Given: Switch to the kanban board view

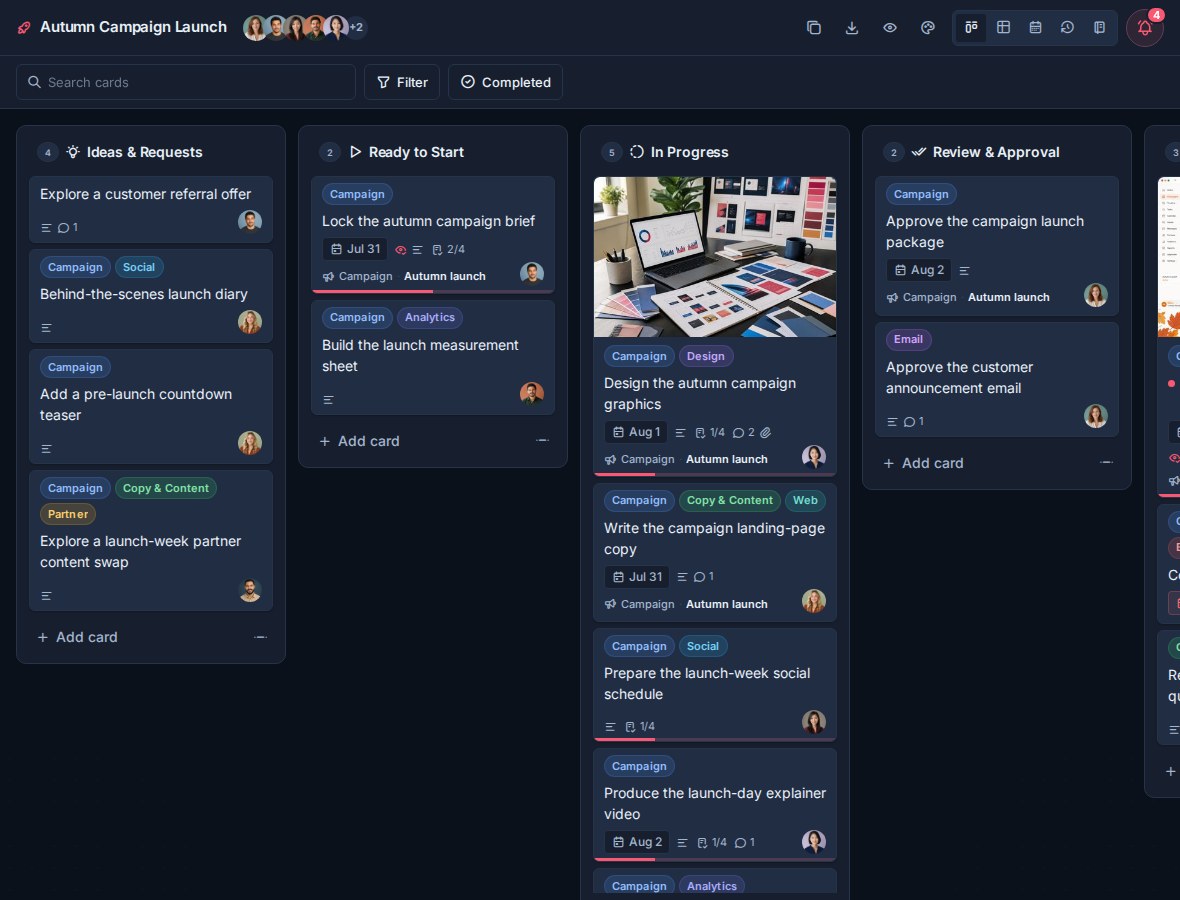Looking at the screenshot, I should point(972,27).
